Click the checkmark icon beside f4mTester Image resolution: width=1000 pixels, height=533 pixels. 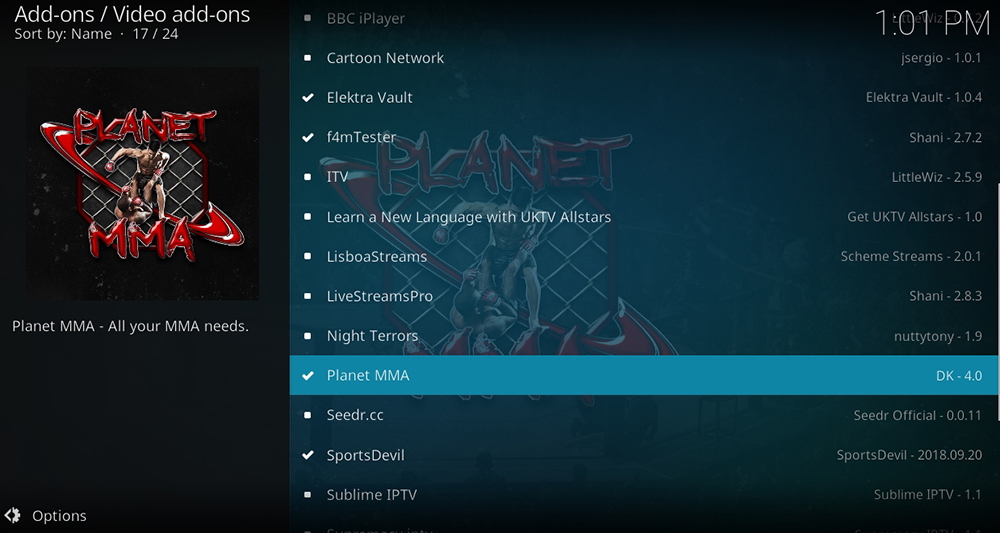[308, 137]
